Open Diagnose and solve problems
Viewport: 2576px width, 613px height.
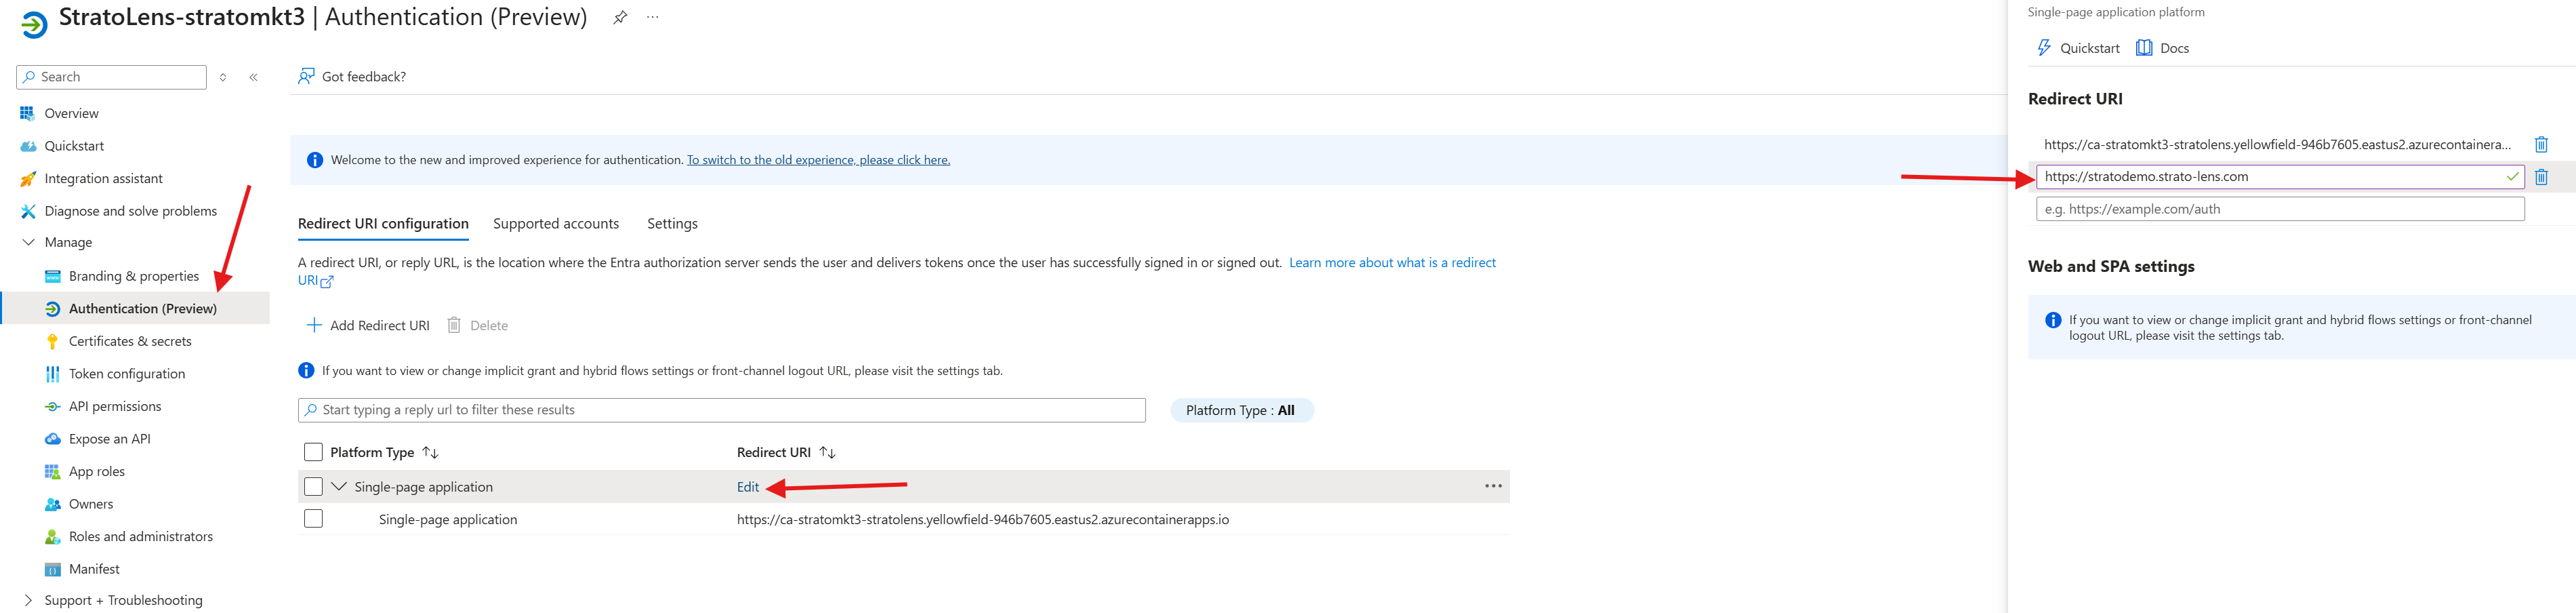click(130, 211)
